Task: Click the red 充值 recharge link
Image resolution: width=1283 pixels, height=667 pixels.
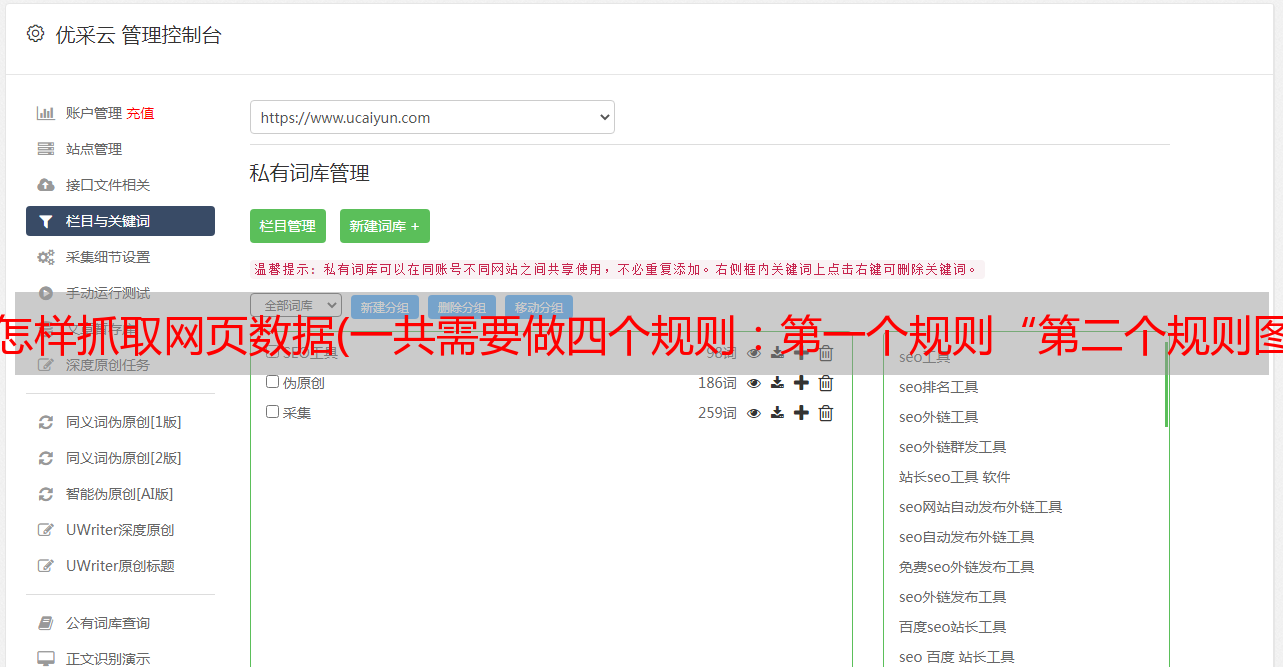Action: point(140,113)
